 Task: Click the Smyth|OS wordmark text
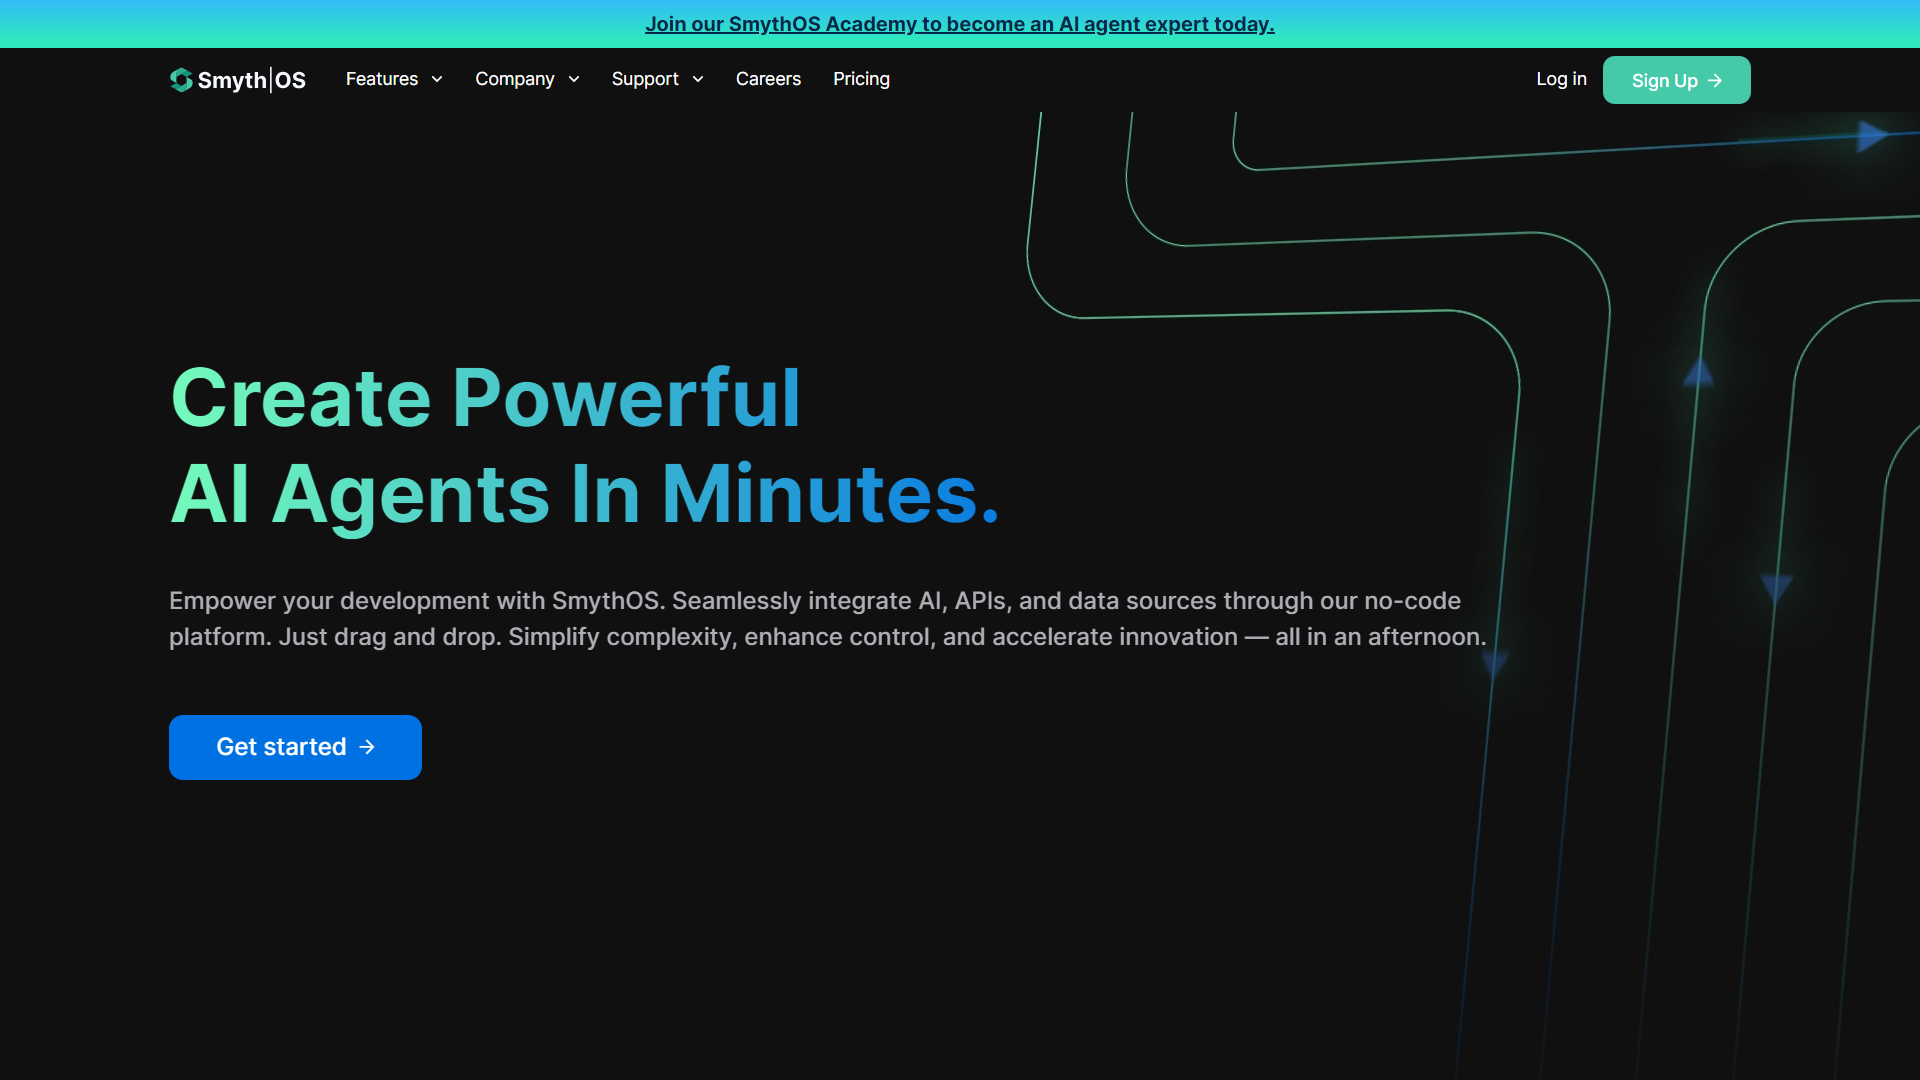point(252,80)
